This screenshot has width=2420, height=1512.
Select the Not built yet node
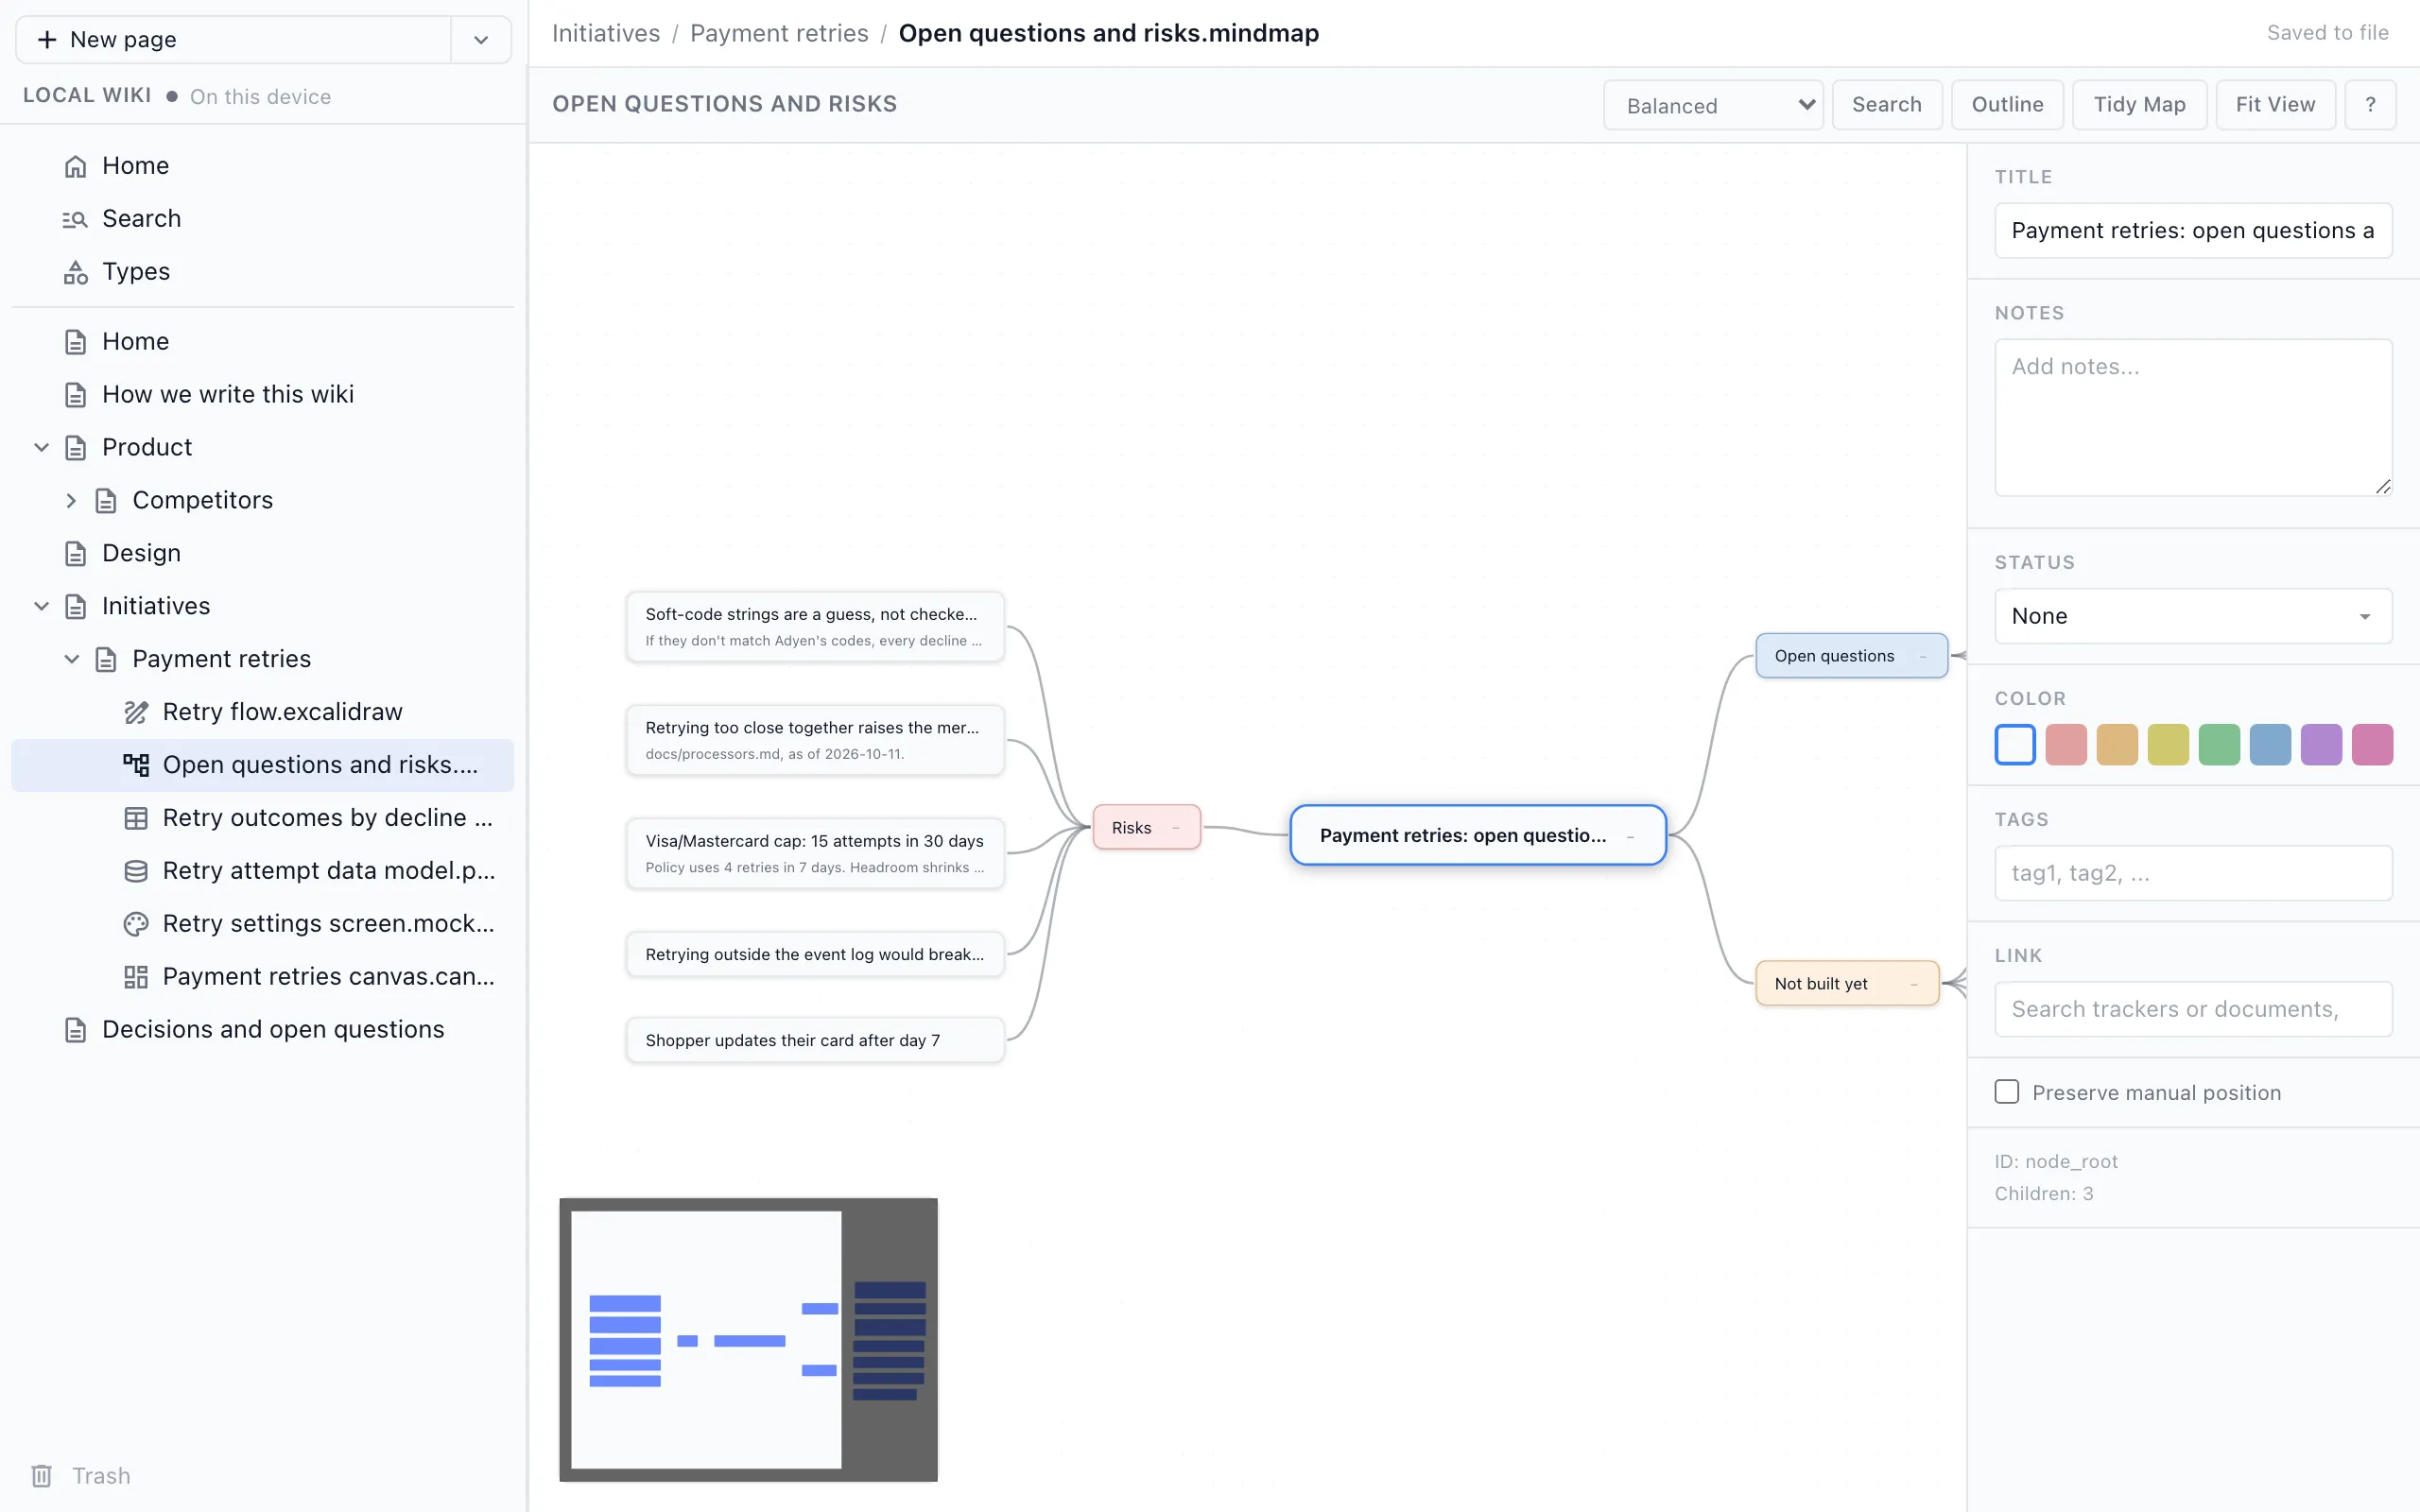pyautogui.click(x=1846, y=984)
